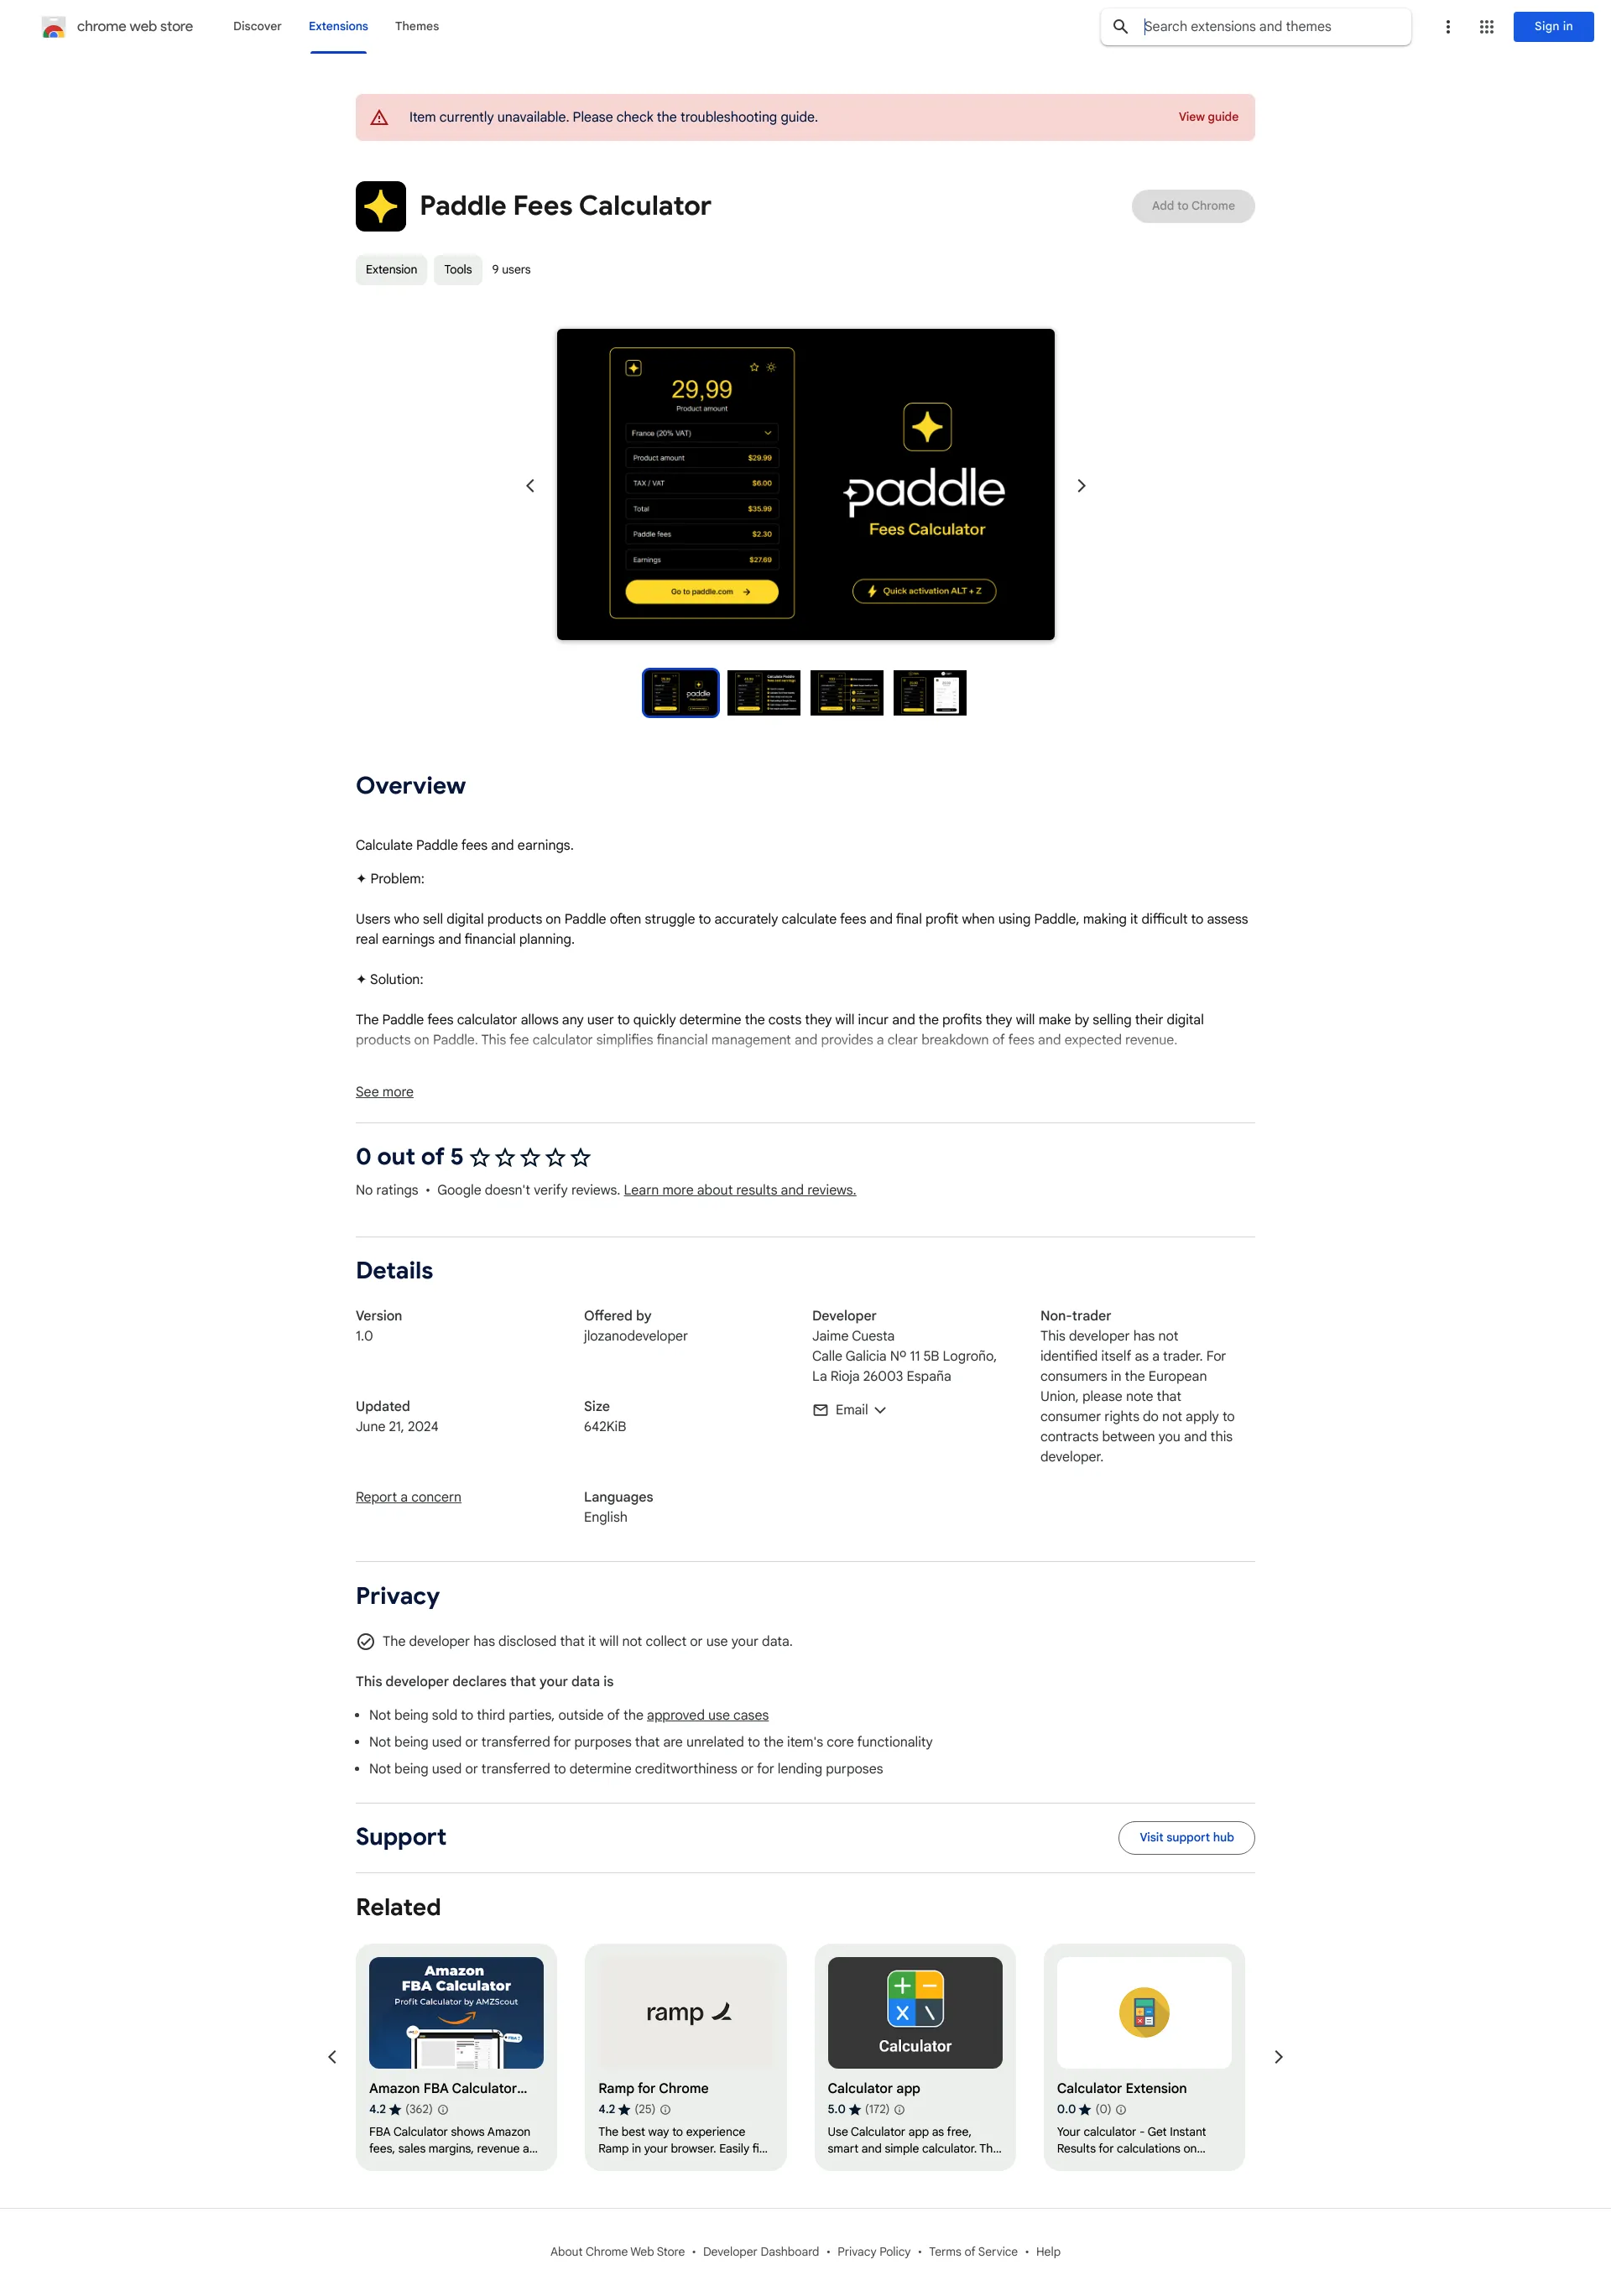Click the View guide link

point(1207,117)
